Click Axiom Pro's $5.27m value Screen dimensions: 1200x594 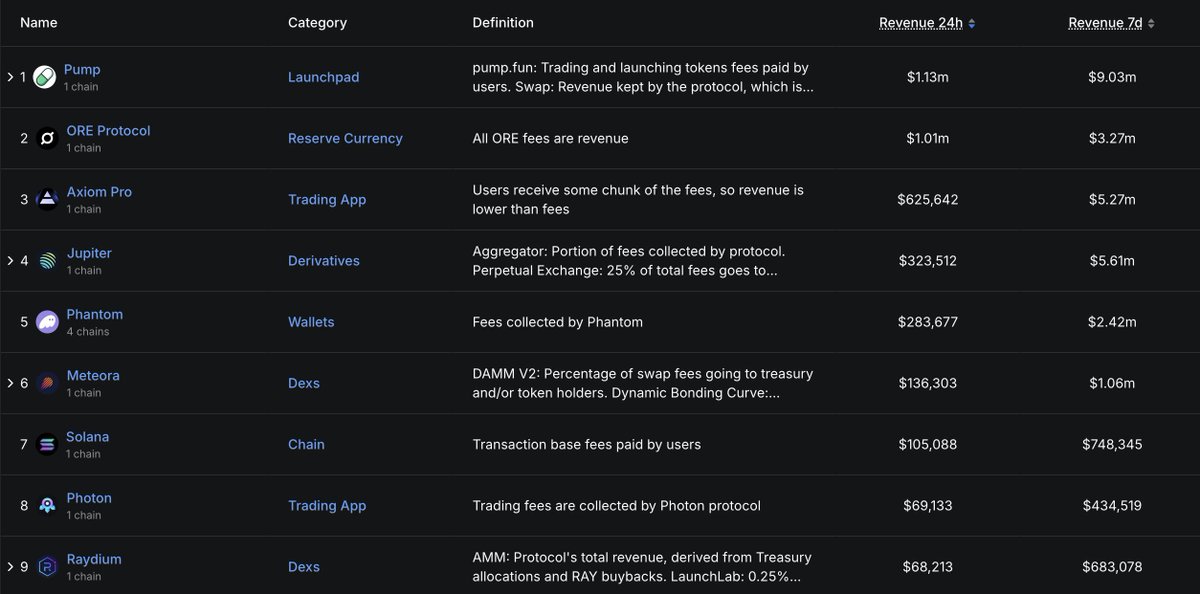click(1112, 199)
